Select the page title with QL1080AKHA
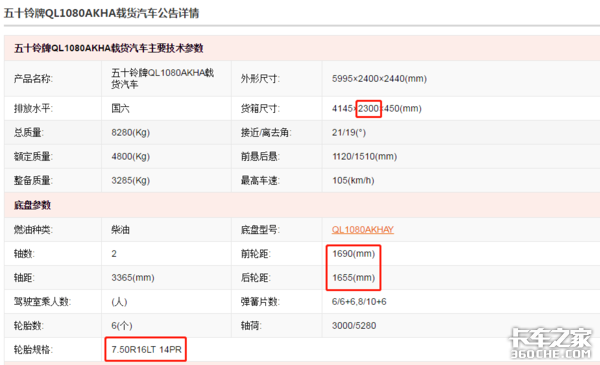 click(101, 13)
